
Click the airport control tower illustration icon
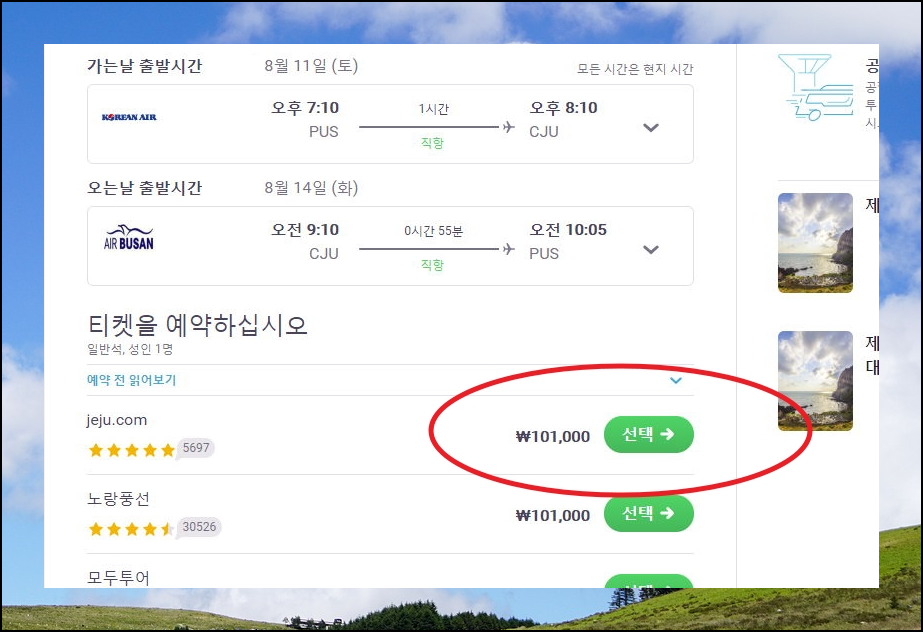point(816,87)
